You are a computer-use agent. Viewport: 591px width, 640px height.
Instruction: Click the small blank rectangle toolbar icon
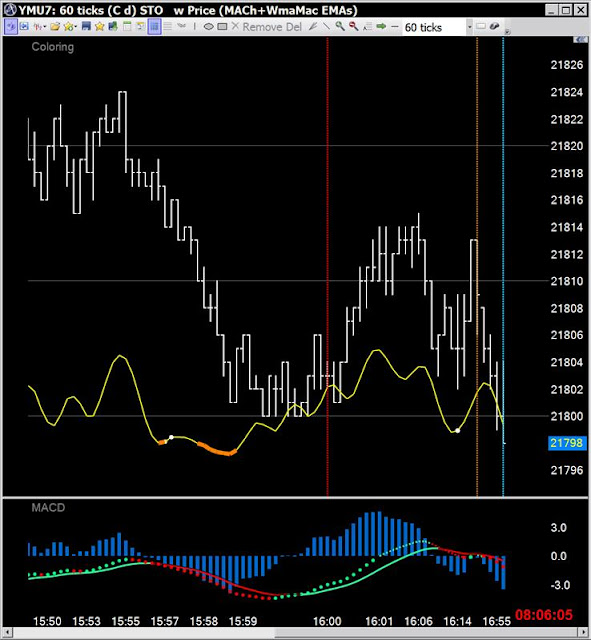[x=481, y=27]
